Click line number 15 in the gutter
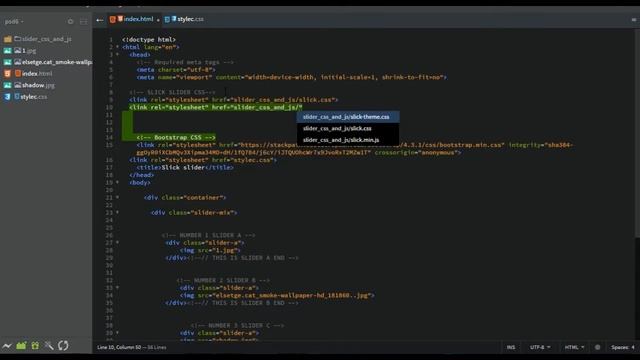 (109, 145)
